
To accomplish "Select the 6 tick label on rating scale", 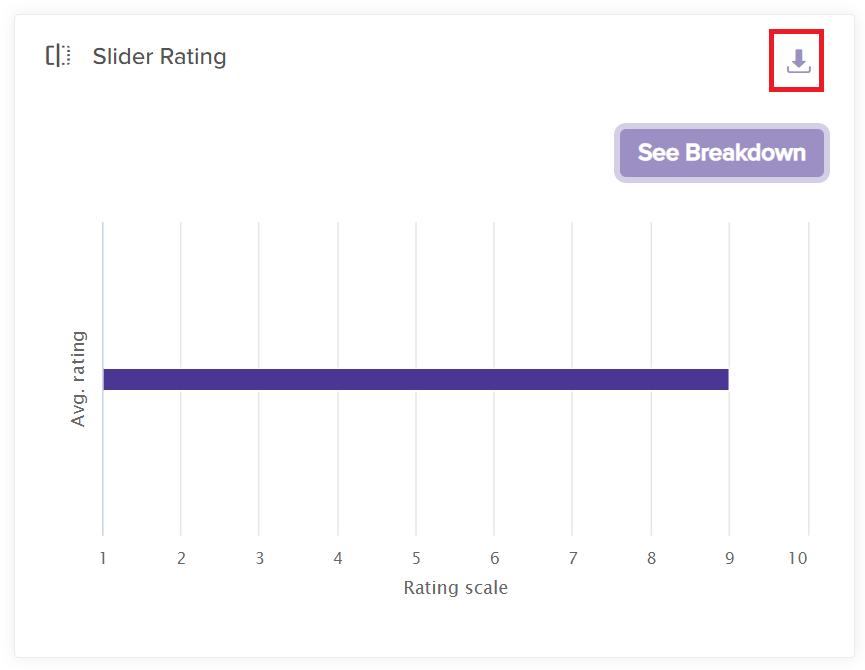I will [x=494, y=558].
